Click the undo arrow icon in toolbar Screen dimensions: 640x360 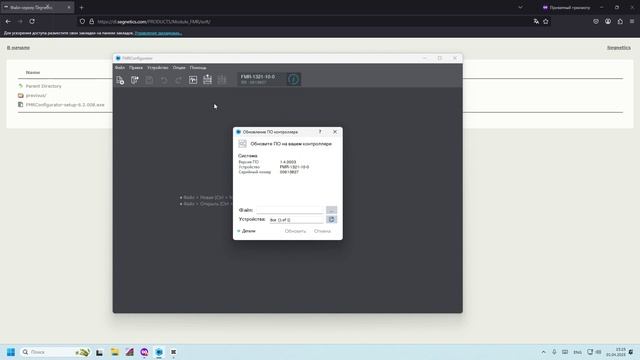pos(164,80)
